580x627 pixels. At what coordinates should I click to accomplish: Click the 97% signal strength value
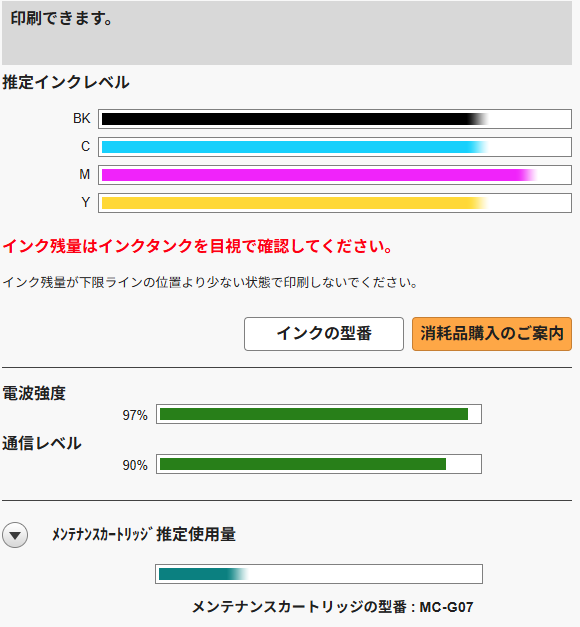[135, 415]
